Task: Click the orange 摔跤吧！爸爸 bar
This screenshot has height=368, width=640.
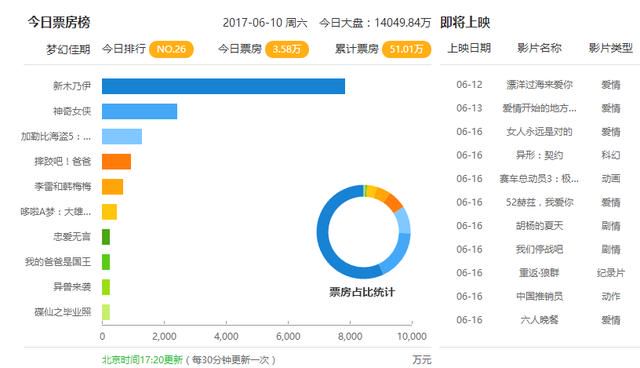Action: click(116, 162)
